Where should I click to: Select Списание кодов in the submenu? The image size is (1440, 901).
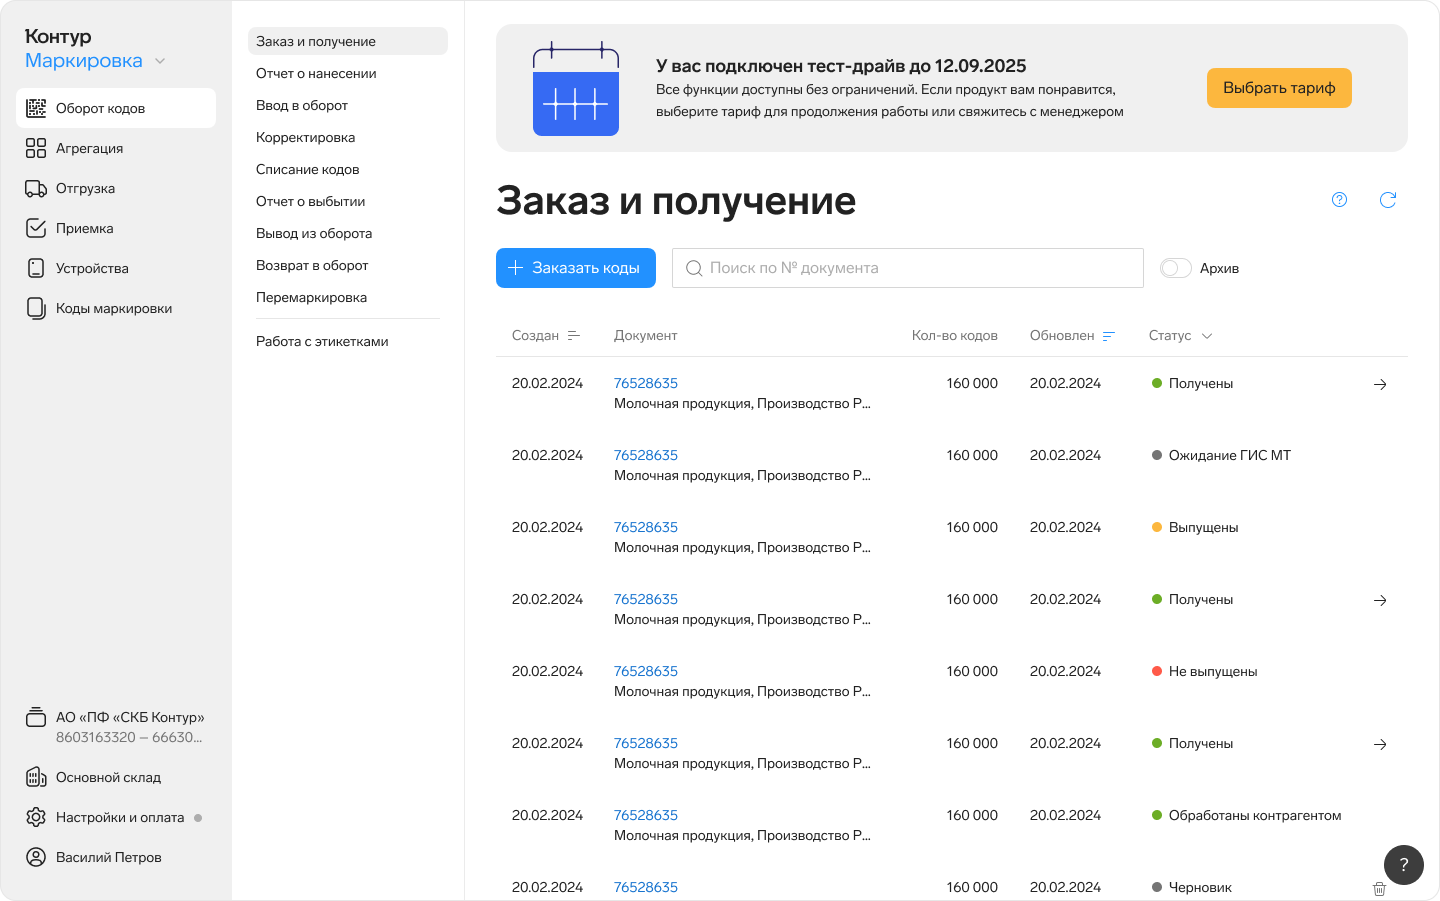click(x=307, y=169)
